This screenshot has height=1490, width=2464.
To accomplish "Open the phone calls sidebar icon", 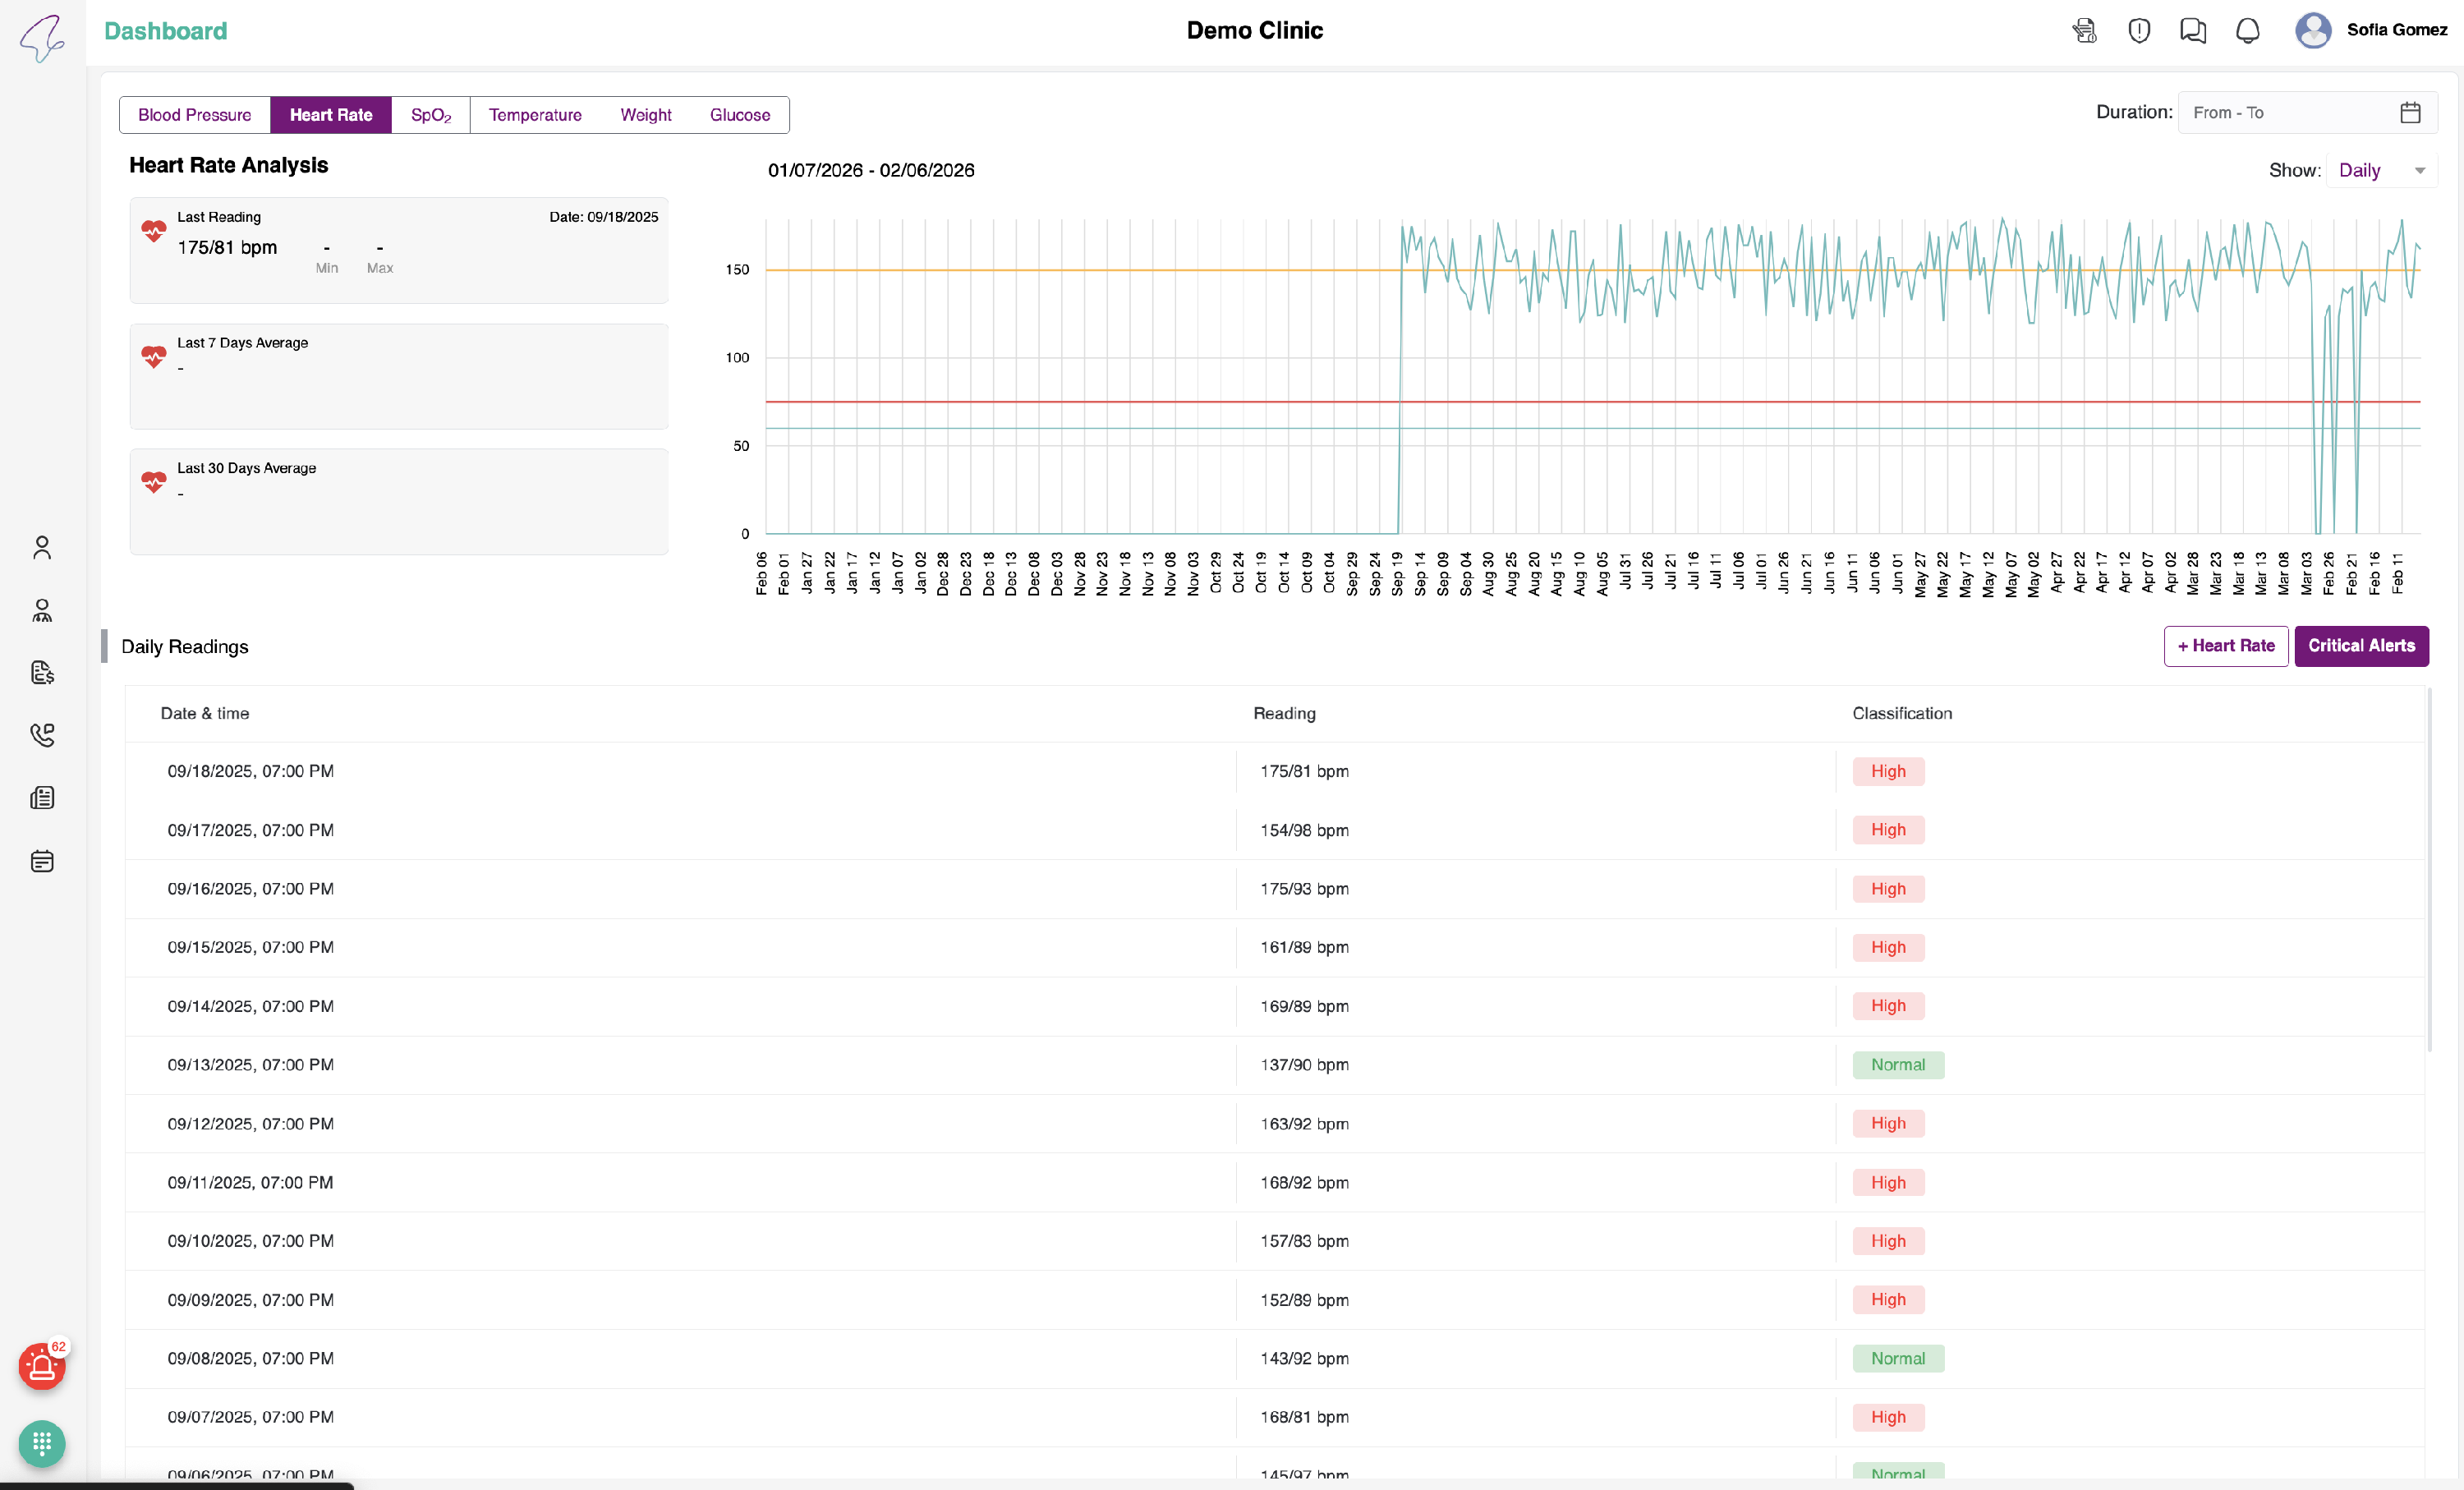I will (42, 735).
